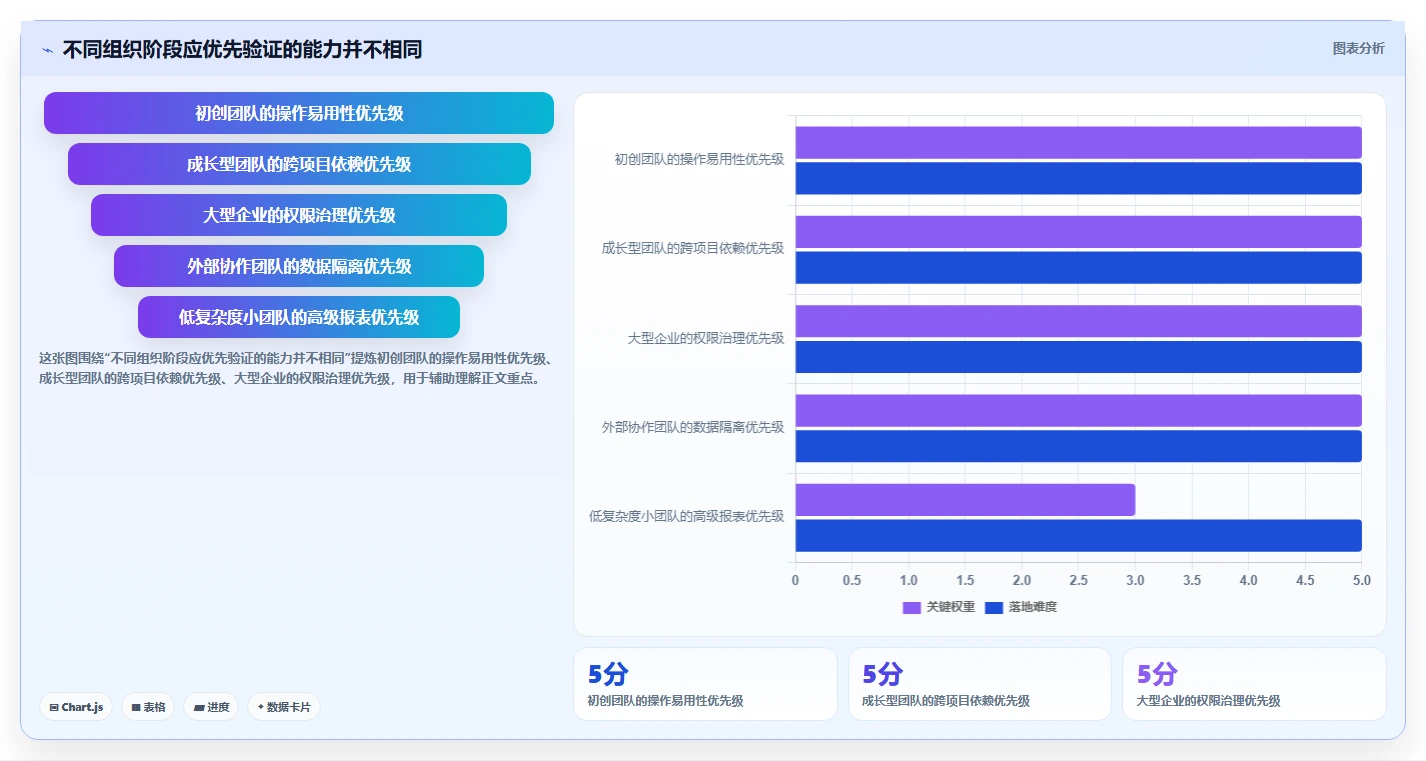Select the 初创团队的操作易用性优先级 funnel bar

click(x=299, y=113)
